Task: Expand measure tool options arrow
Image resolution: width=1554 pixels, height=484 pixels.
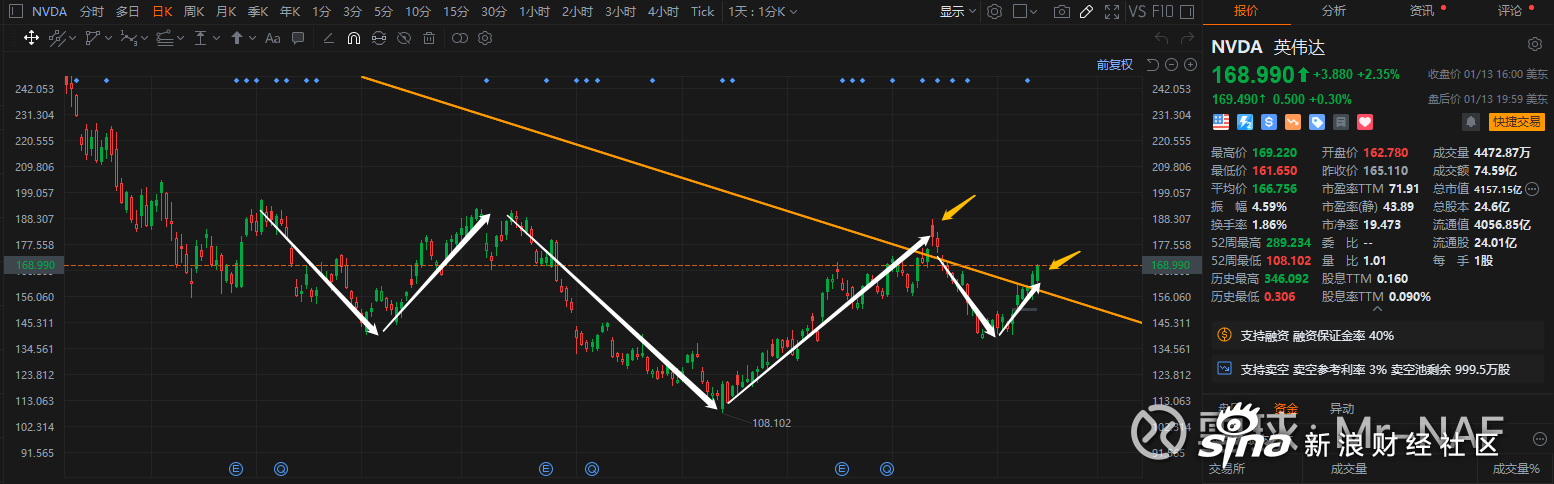Action: [216, 38]
